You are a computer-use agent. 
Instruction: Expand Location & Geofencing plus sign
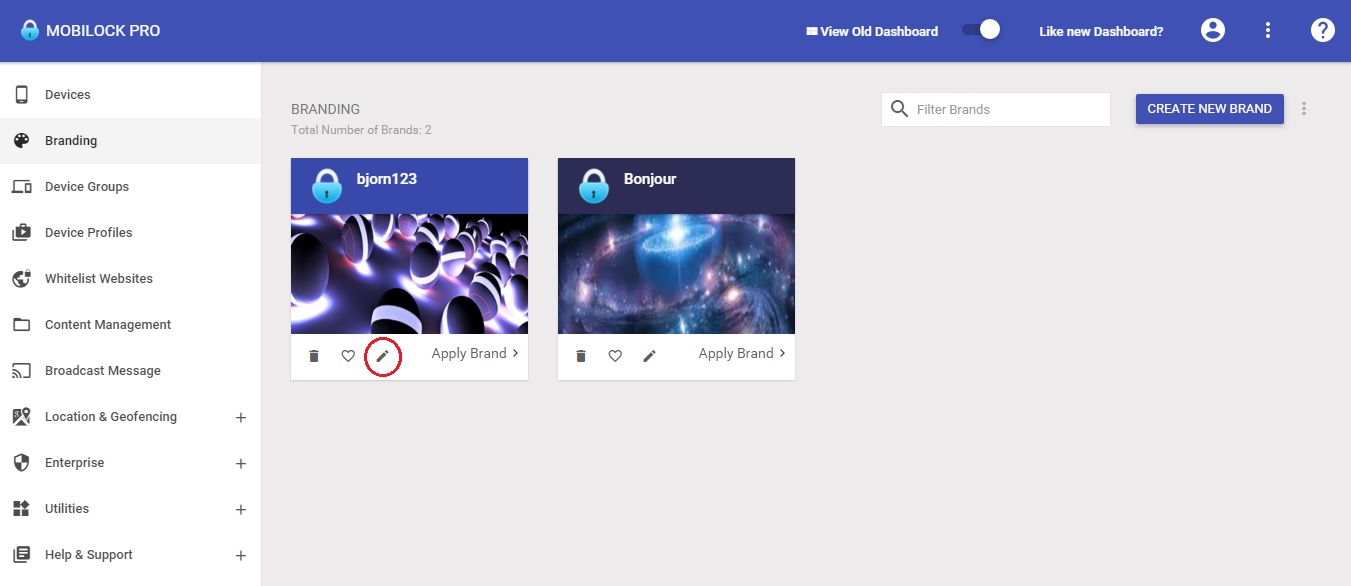(240, 418)
